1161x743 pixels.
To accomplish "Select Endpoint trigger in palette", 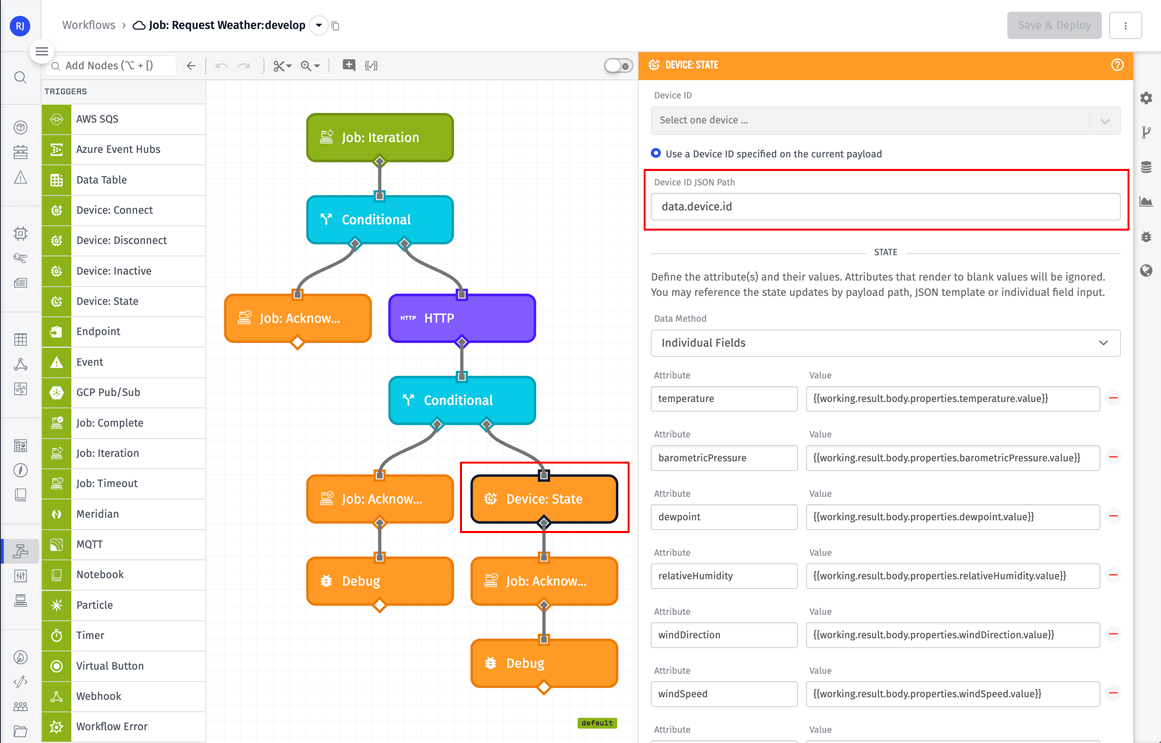I will (124, 331).
